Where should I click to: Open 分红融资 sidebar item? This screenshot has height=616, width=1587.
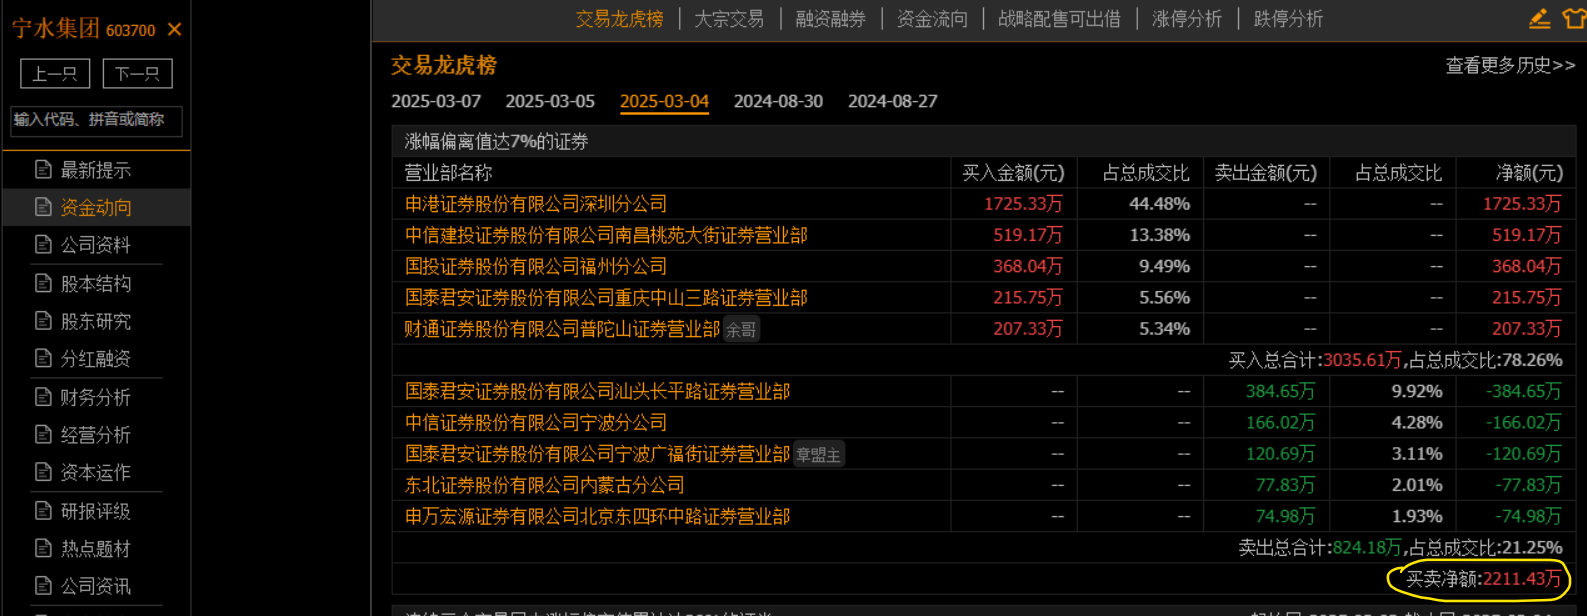pos(96,359)
